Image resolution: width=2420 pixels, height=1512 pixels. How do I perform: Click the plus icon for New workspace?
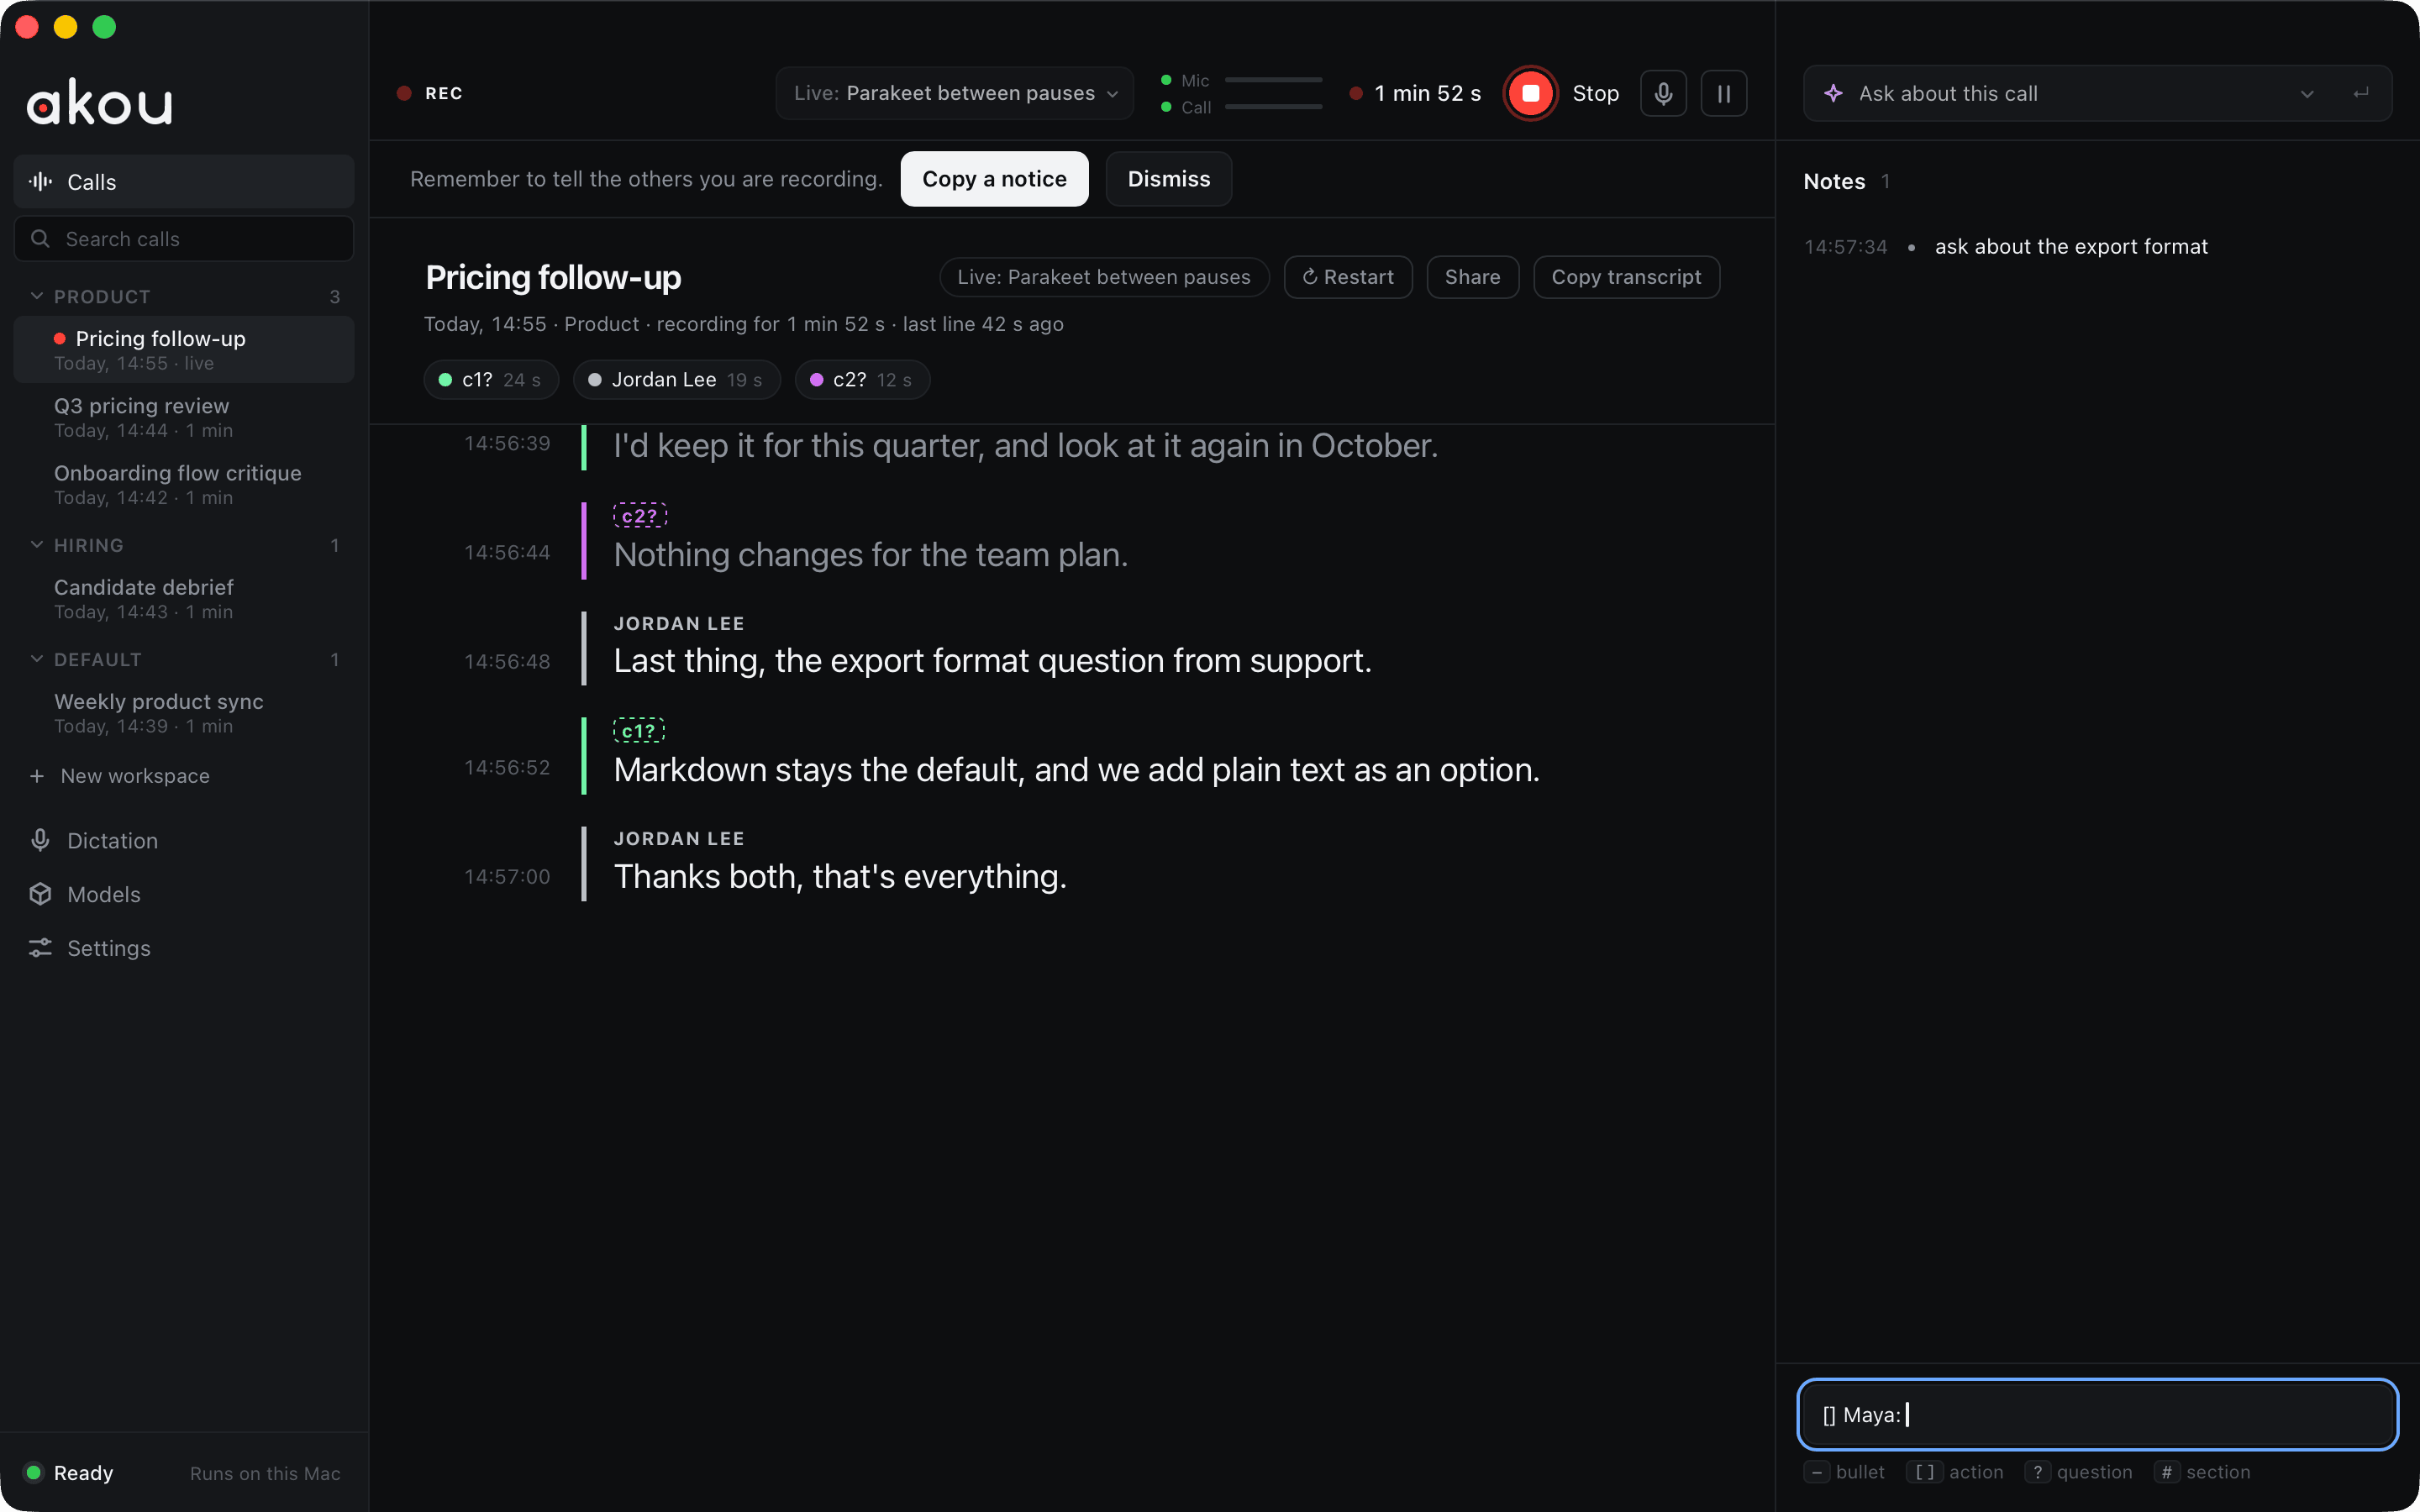coord(37,776)
